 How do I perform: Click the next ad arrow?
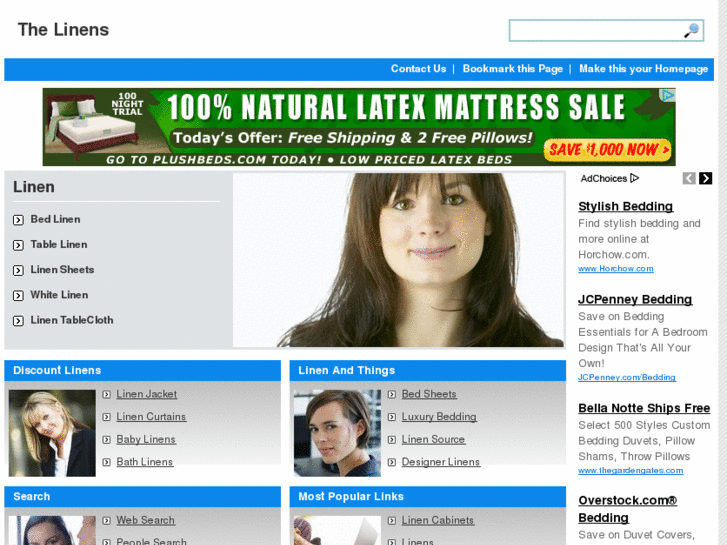(x=705, y=178)
